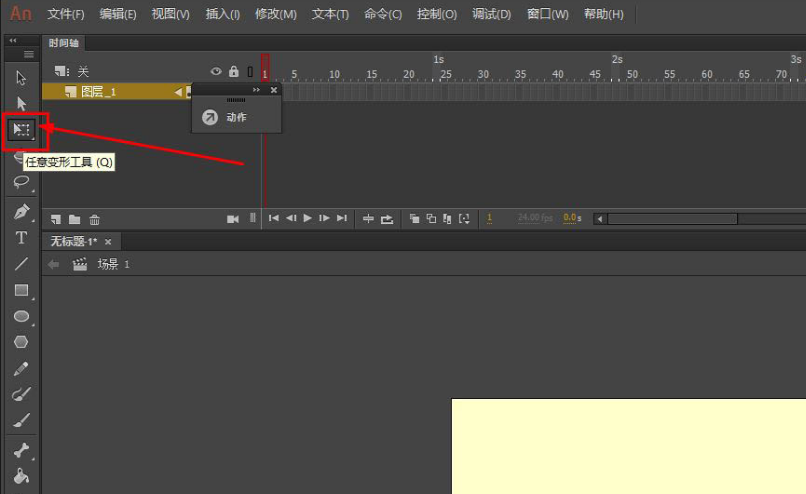Select the Lasso tool
The width and height of the screenshot is (806, 494).
[x=21, y=181]
